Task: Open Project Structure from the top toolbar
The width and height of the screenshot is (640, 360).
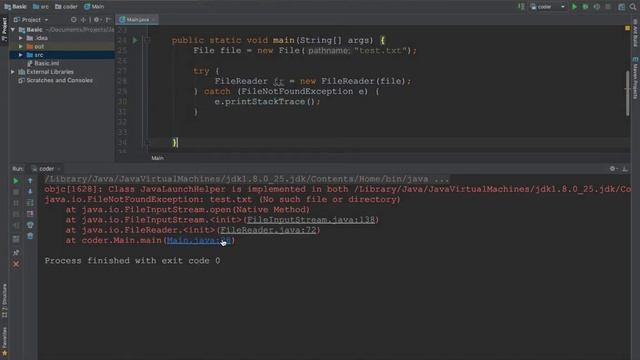Action: click(x=621, y=7)
